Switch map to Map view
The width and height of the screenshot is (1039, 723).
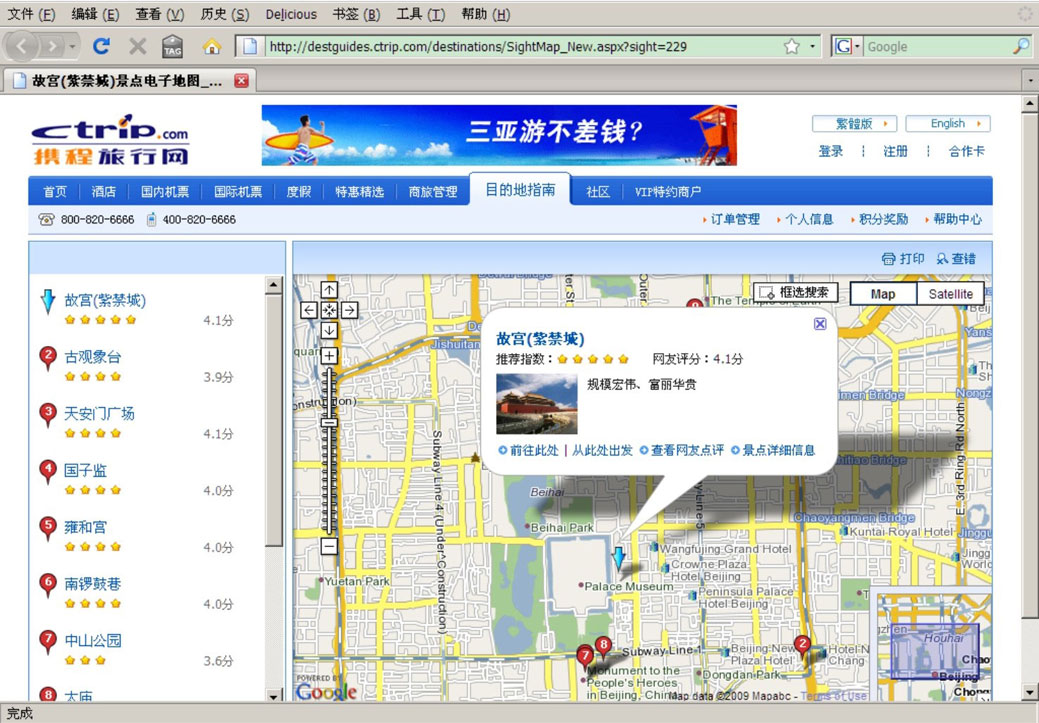883,294
